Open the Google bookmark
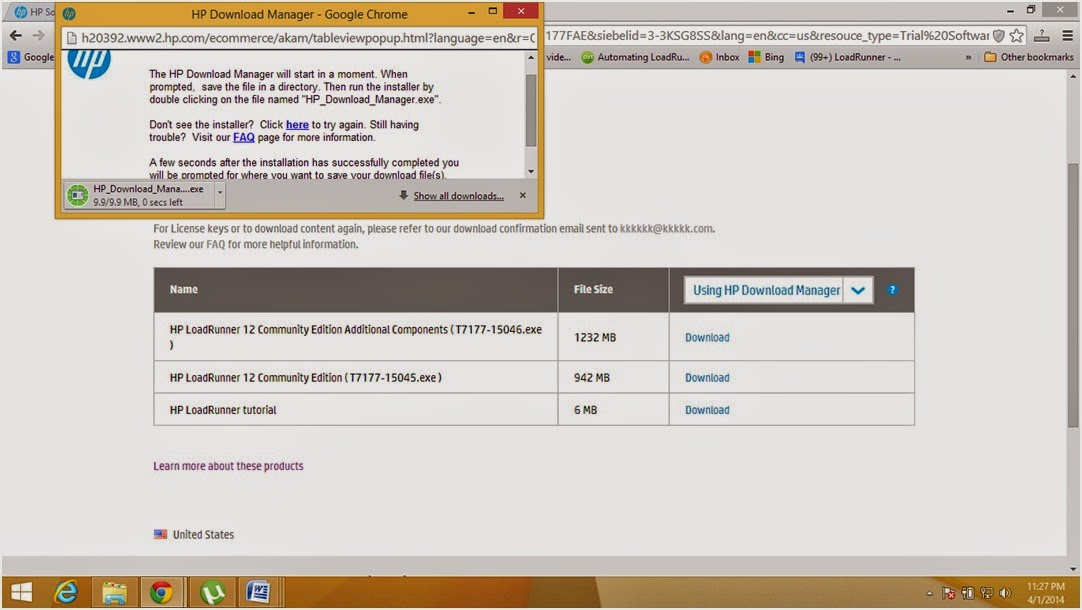Image resolution: width=1082 pixels, height=610 pixels. click(x=31, y=57)
